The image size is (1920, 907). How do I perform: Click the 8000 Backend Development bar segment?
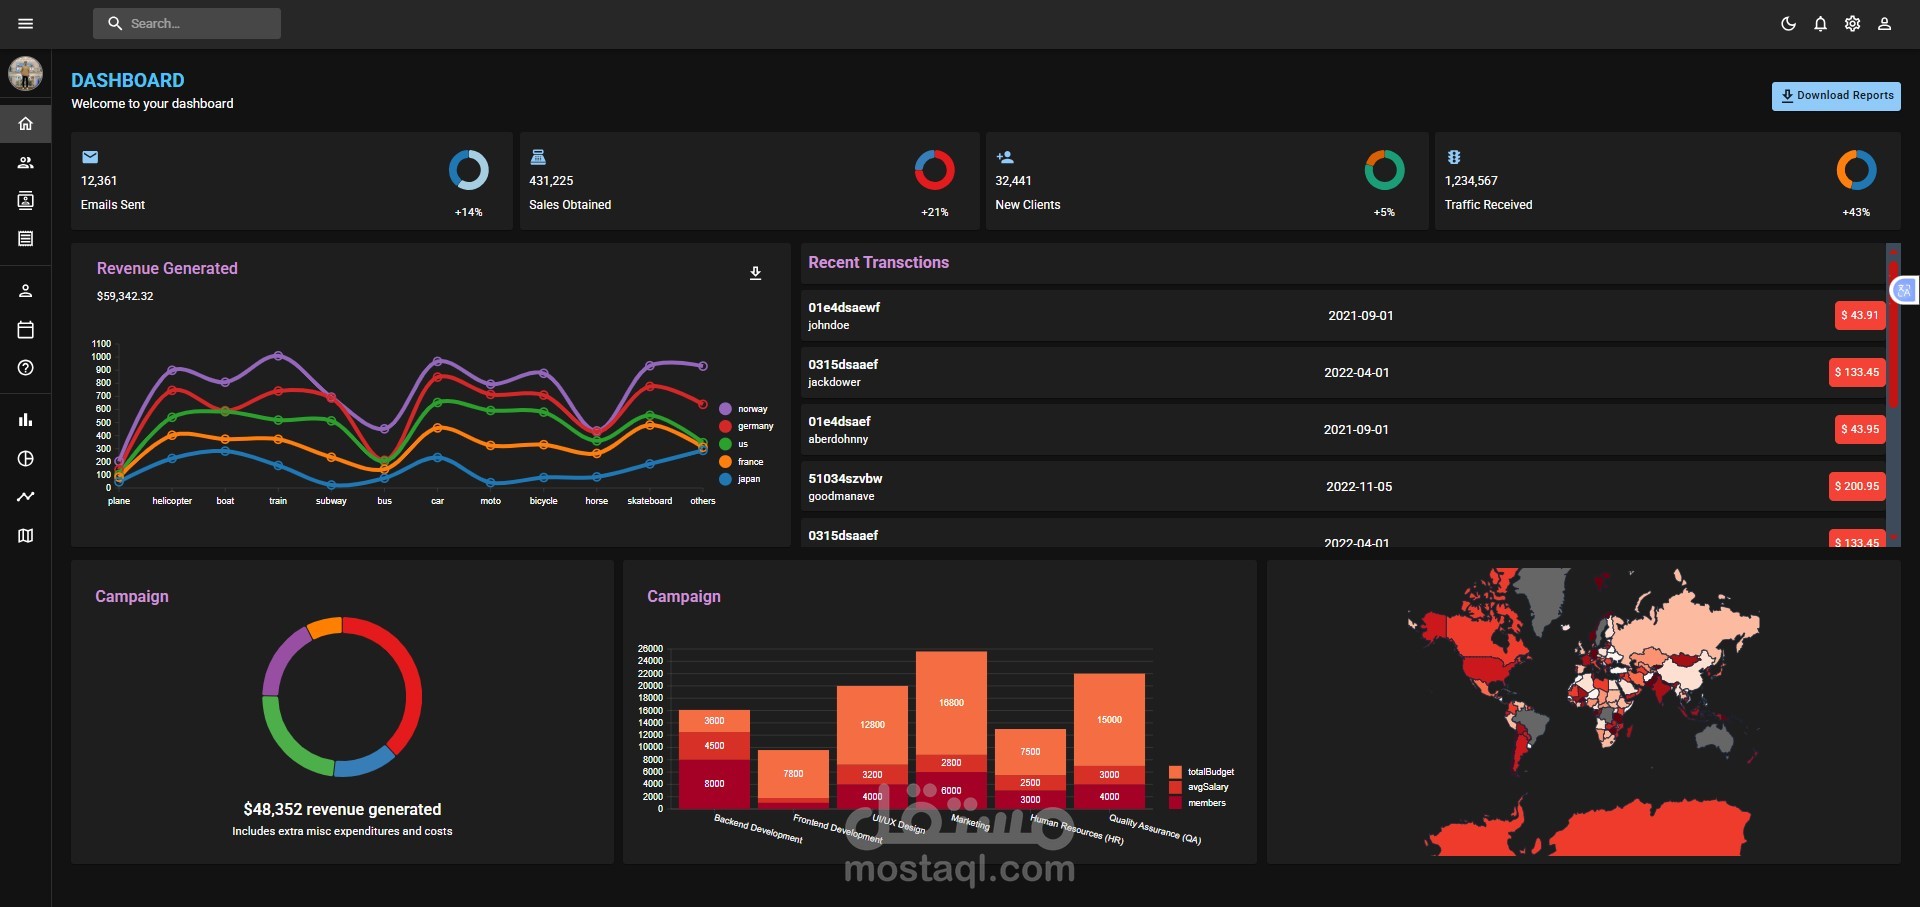[714, 784]
